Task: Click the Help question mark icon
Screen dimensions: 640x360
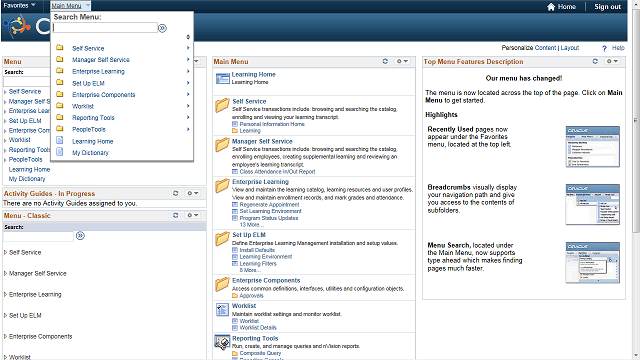Action: (x=604, y=48)
